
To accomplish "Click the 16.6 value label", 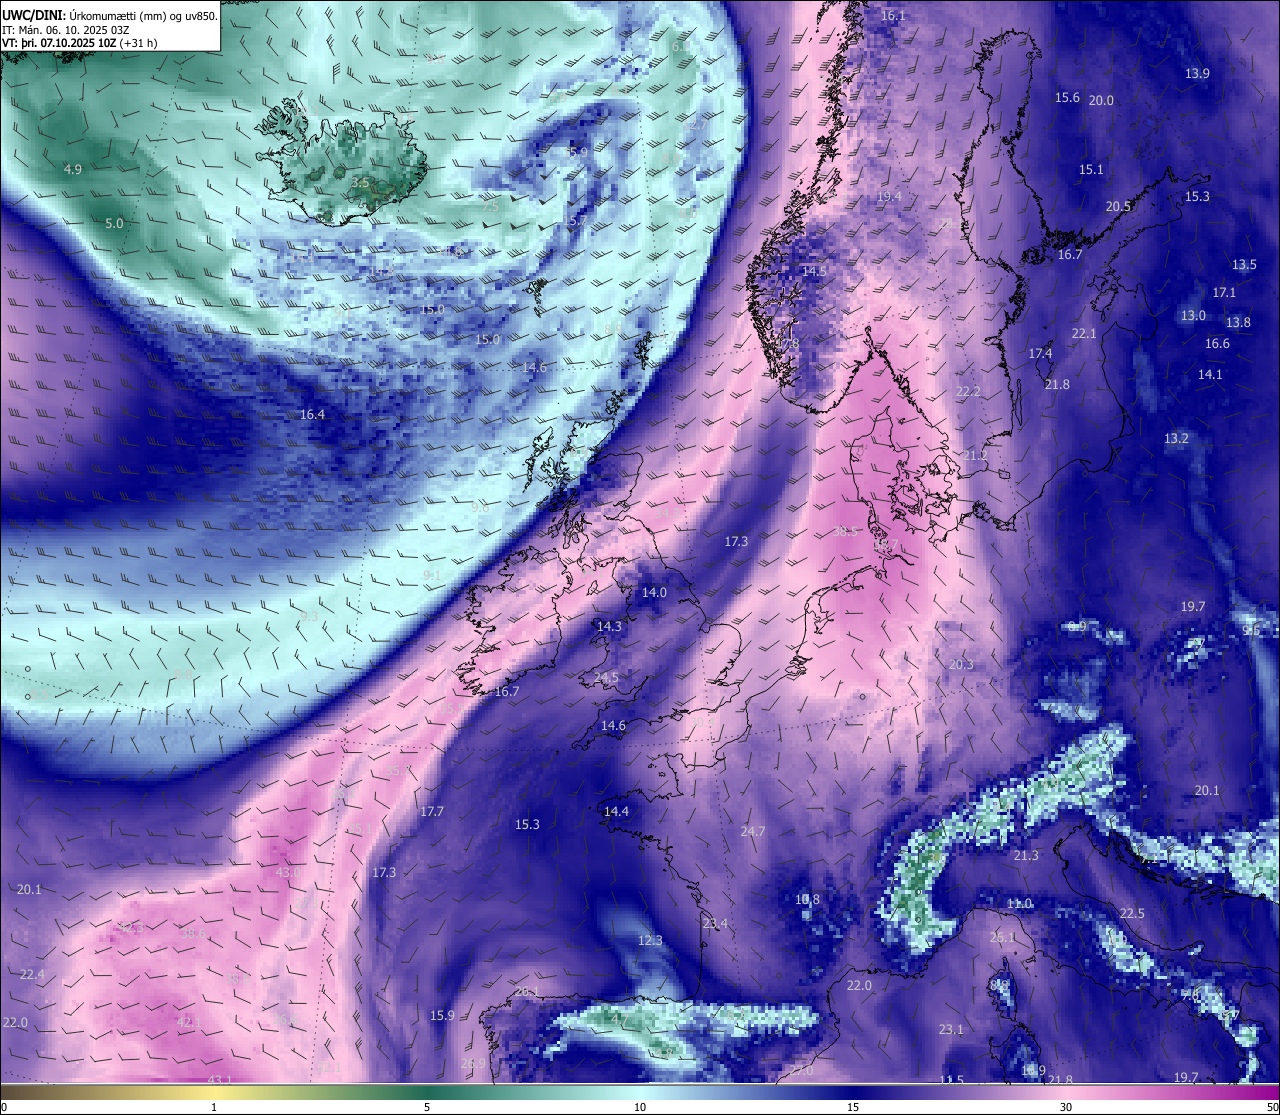I will tap(1217, 343).
